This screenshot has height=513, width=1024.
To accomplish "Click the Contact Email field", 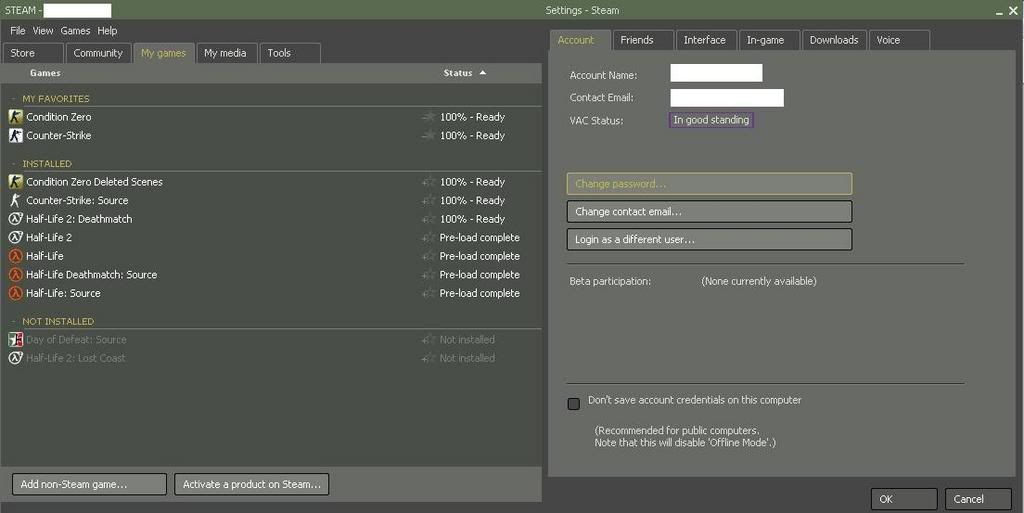I will [727, 98].
